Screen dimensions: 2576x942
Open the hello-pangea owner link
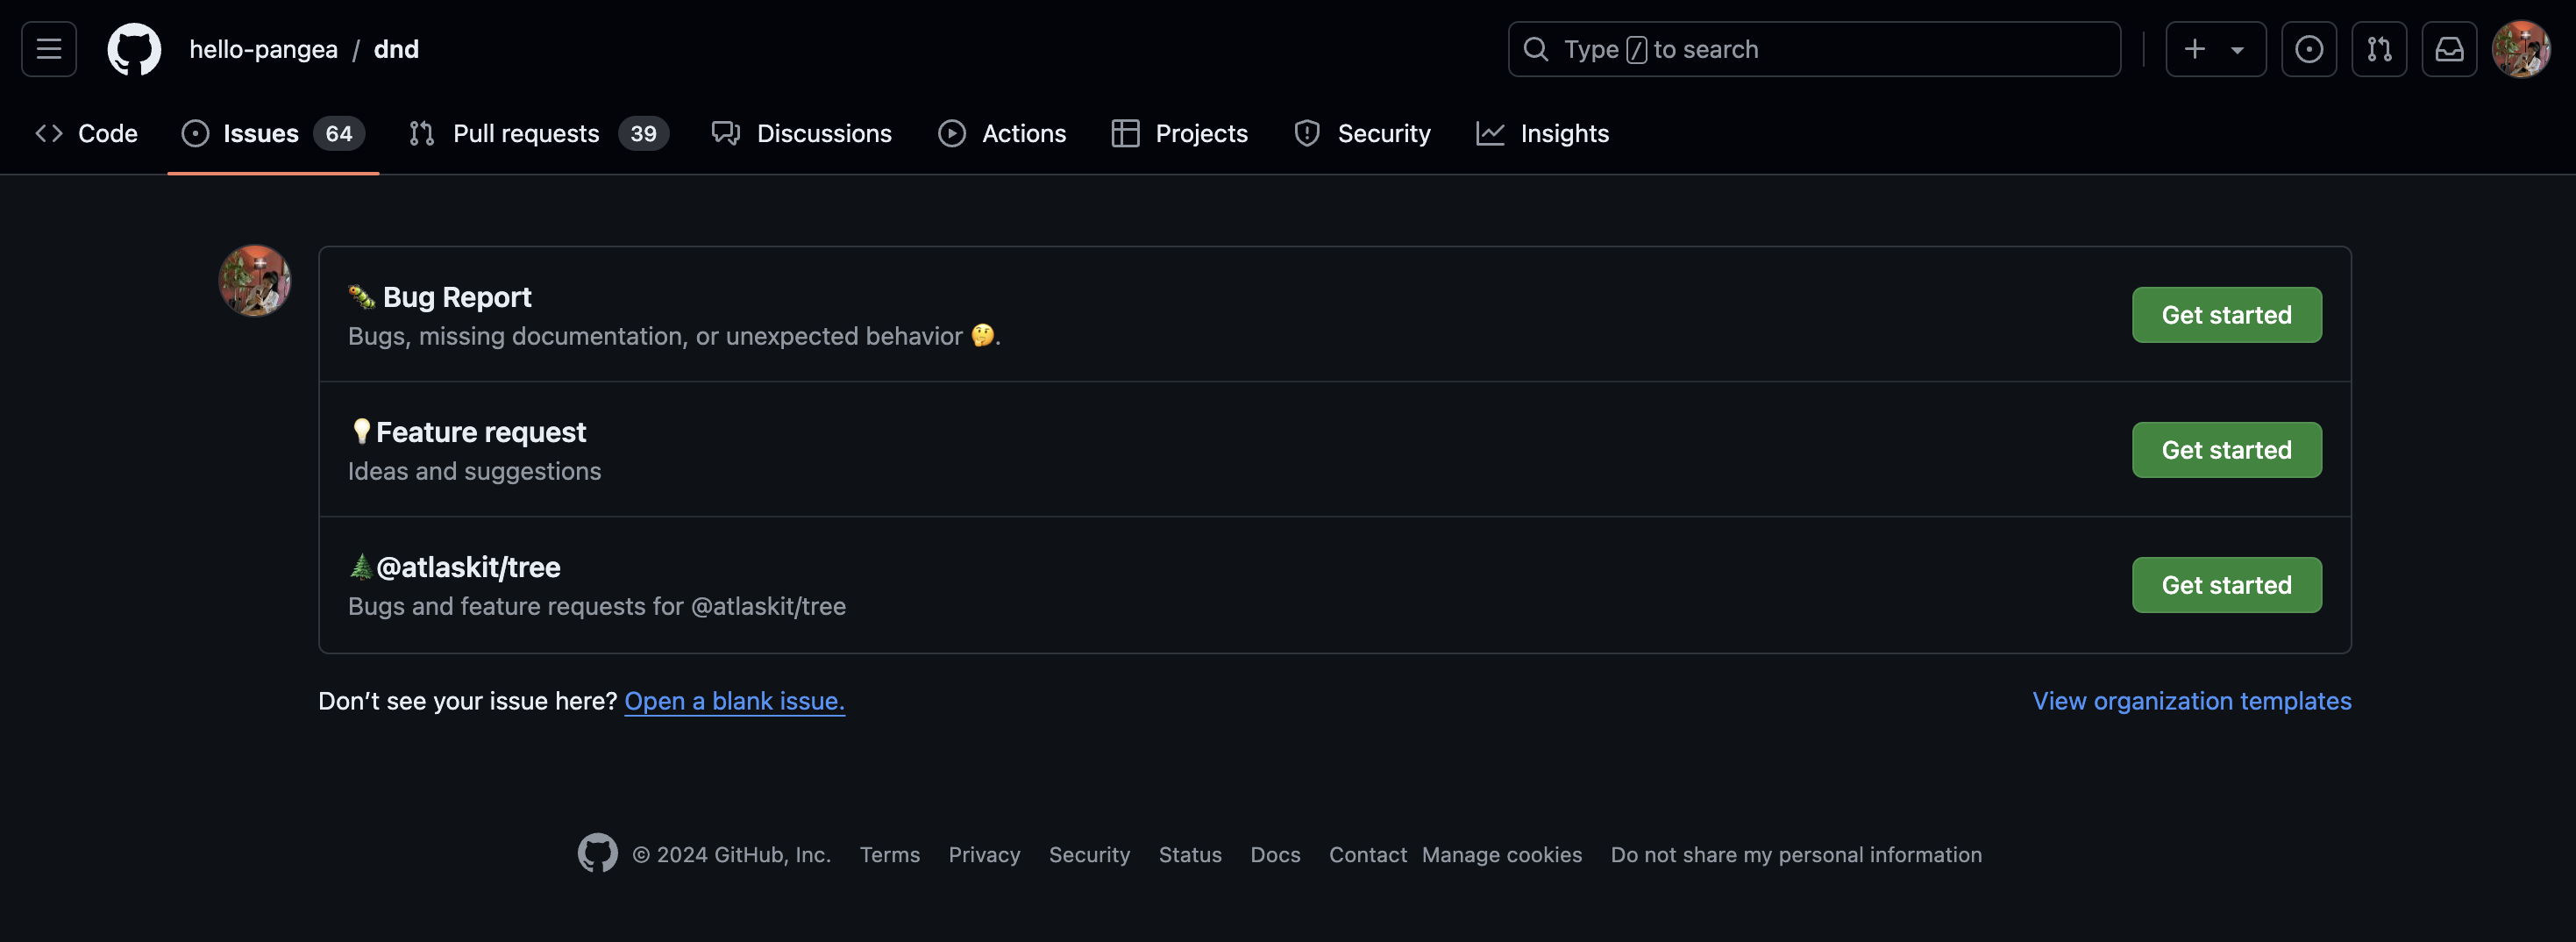(263, 49)
